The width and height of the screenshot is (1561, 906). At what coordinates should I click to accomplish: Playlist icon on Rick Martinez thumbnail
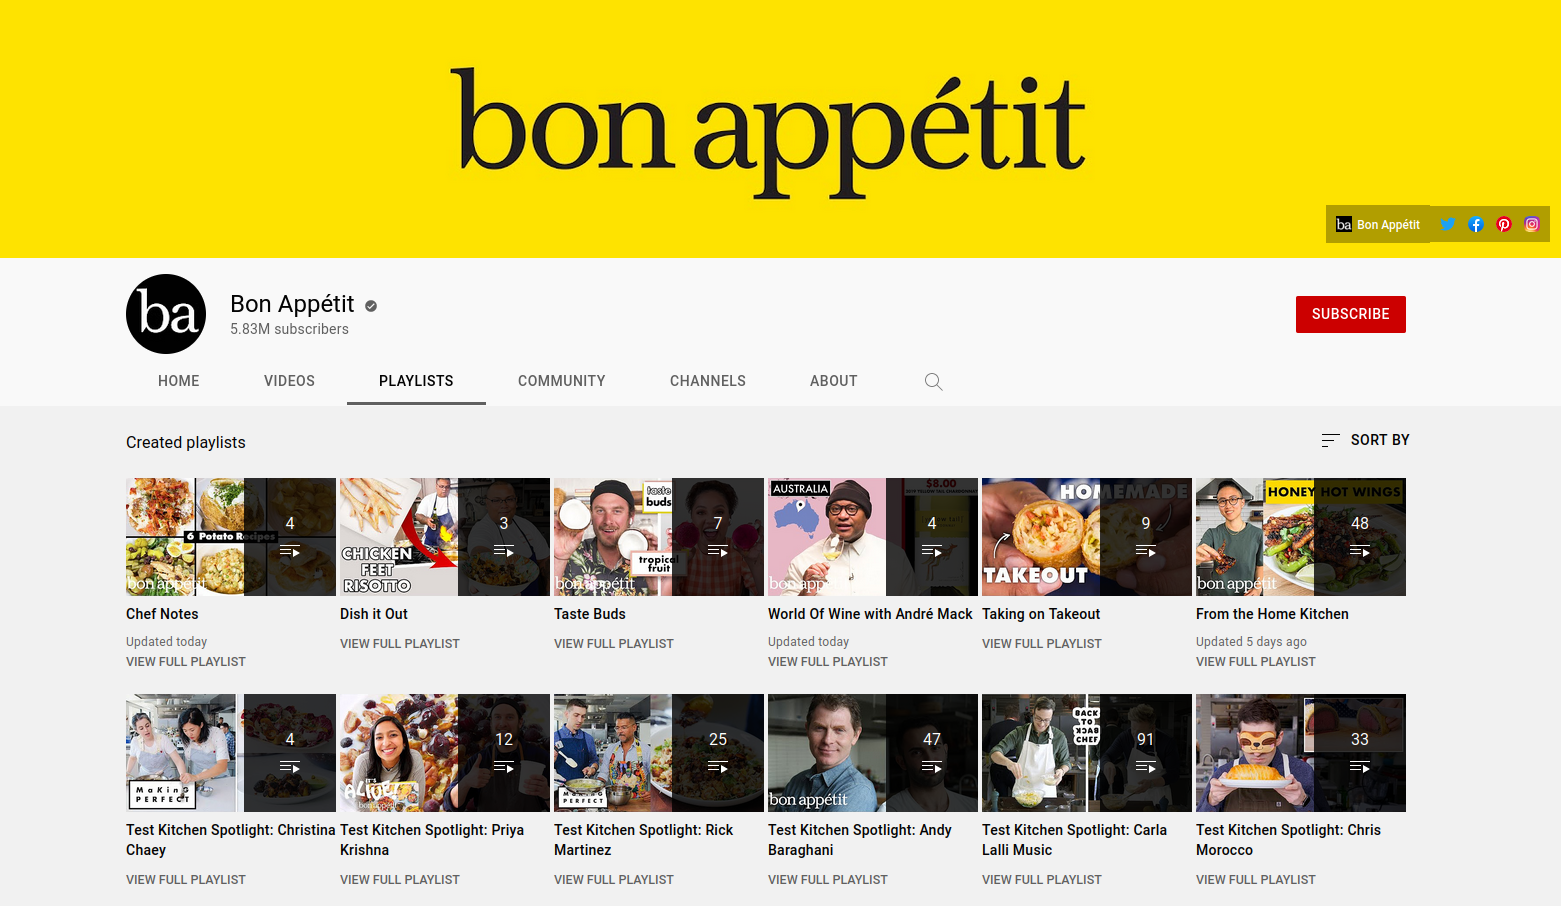click(718, 767)
